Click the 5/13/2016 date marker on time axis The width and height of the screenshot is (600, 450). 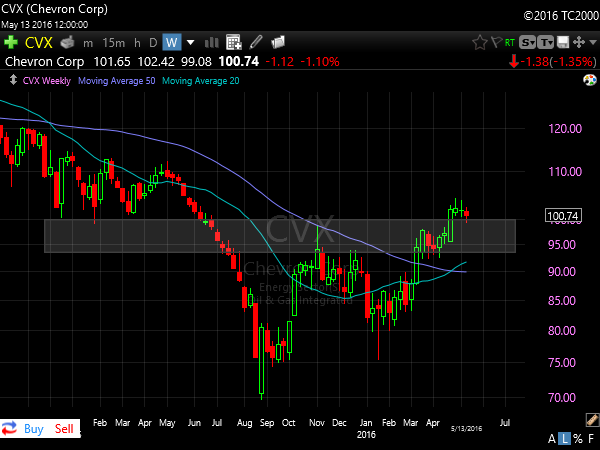tap(466, 429)
